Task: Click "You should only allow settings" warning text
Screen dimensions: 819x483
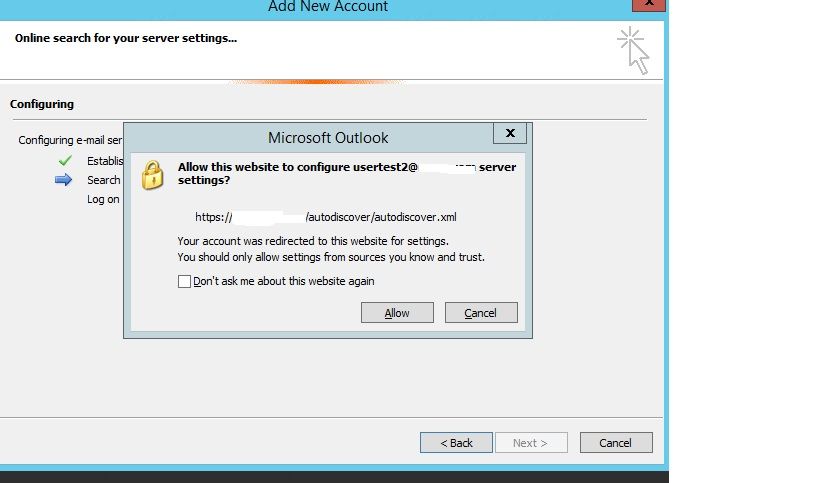Action: (331, 257)
